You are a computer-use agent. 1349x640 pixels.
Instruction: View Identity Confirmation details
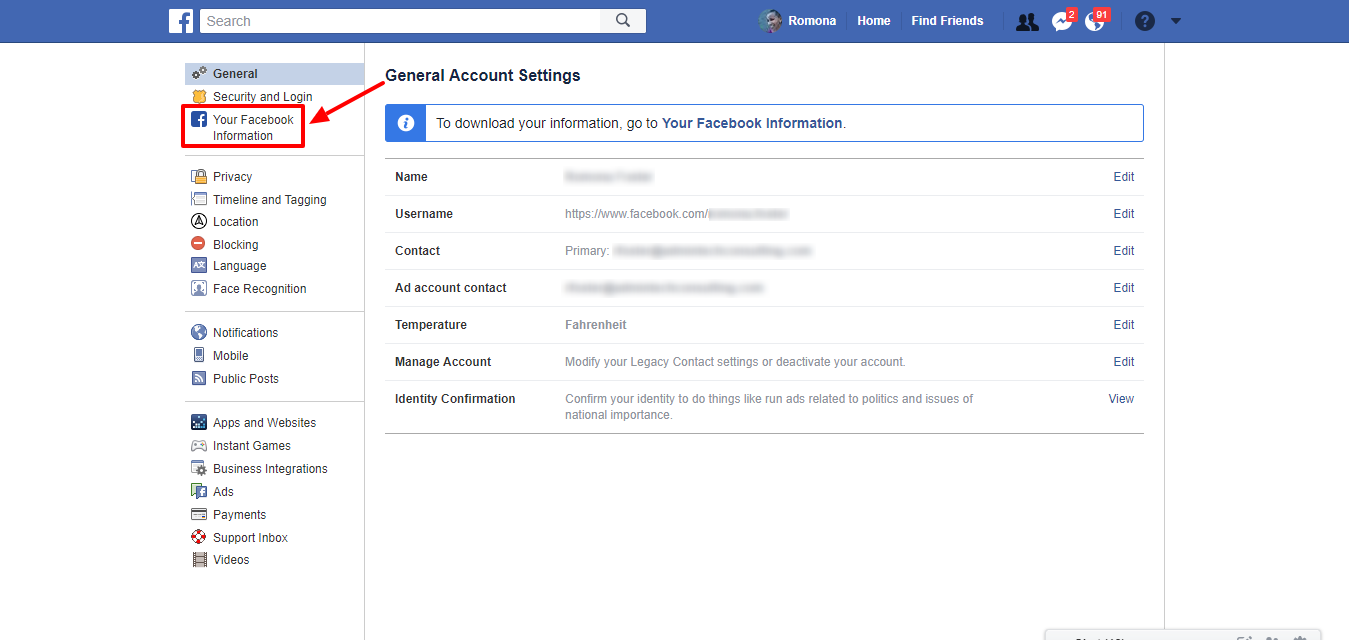tap(1121, 399)
